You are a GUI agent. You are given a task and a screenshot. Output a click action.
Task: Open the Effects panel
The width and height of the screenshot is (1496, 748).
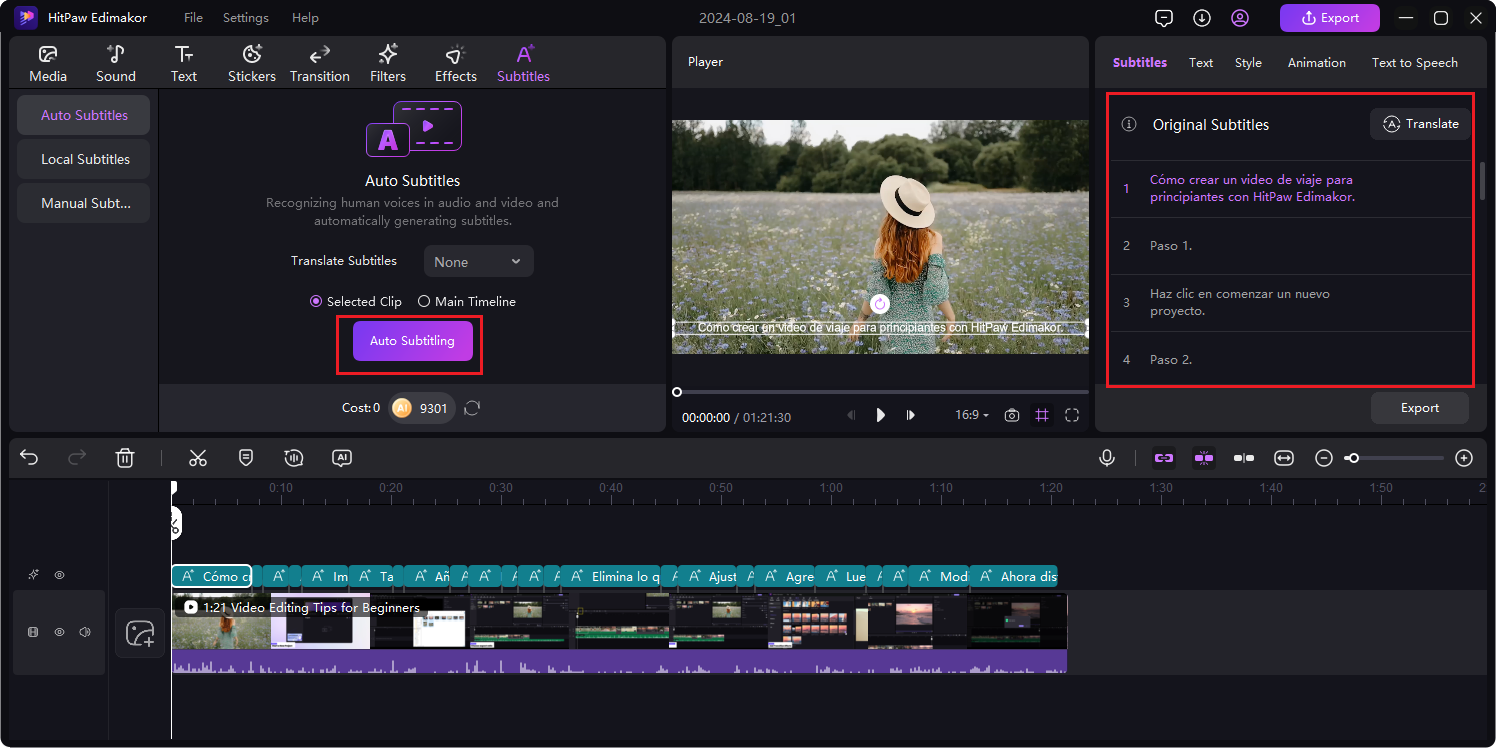(x=456, y=64)
